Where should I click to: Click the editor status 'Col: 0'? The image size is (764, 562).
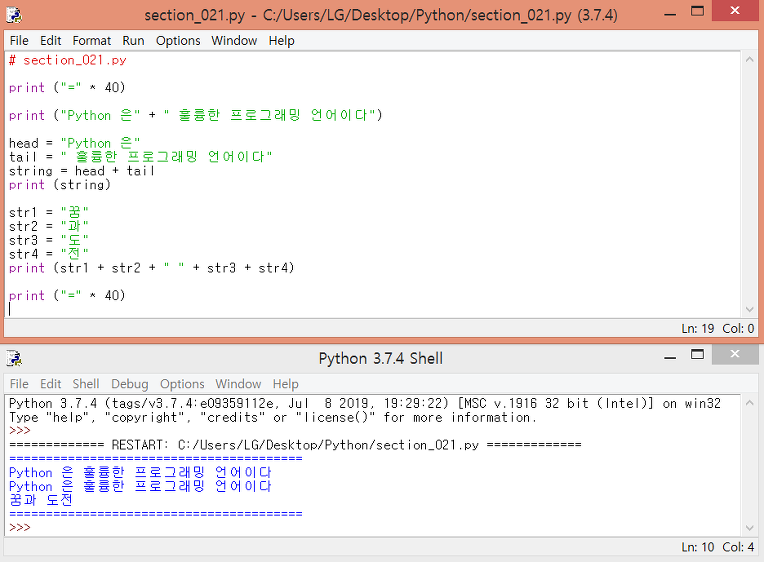coord(738,329)
